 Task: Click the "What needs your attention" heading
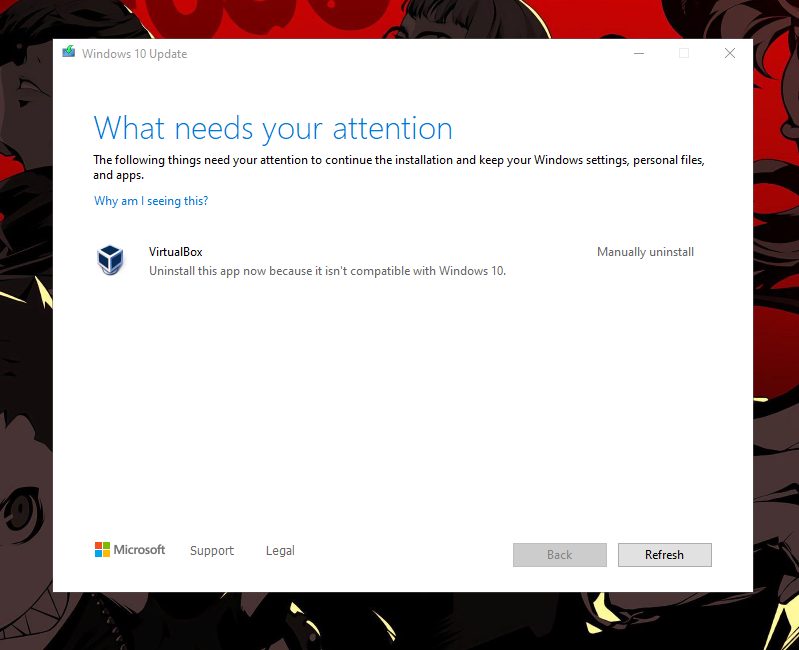click(273, 128)
